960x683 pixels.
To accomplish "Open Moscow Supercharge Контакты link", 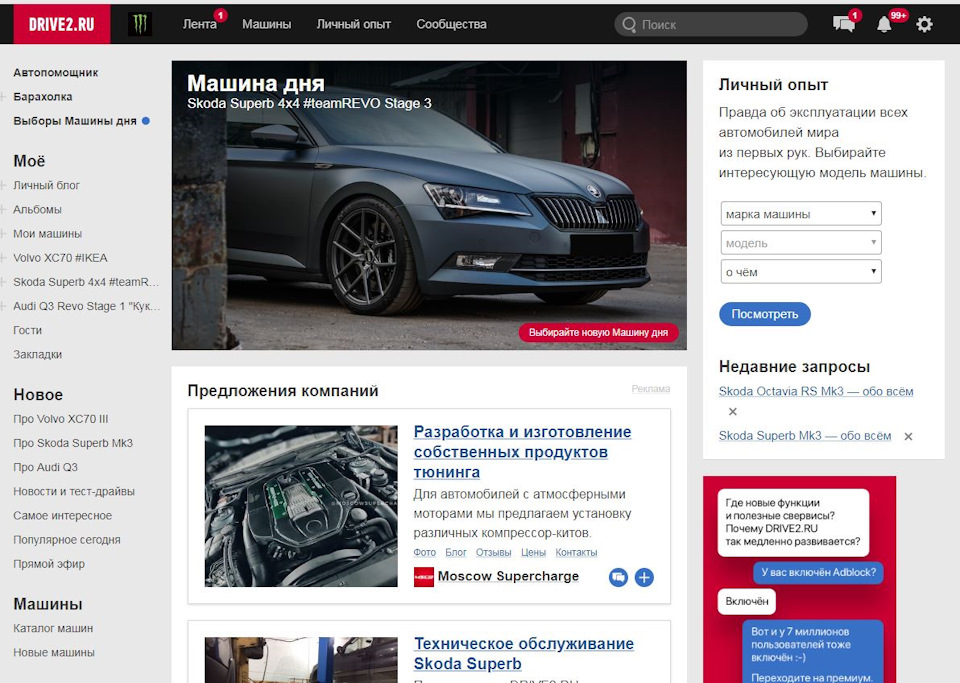I will (576, 552).
